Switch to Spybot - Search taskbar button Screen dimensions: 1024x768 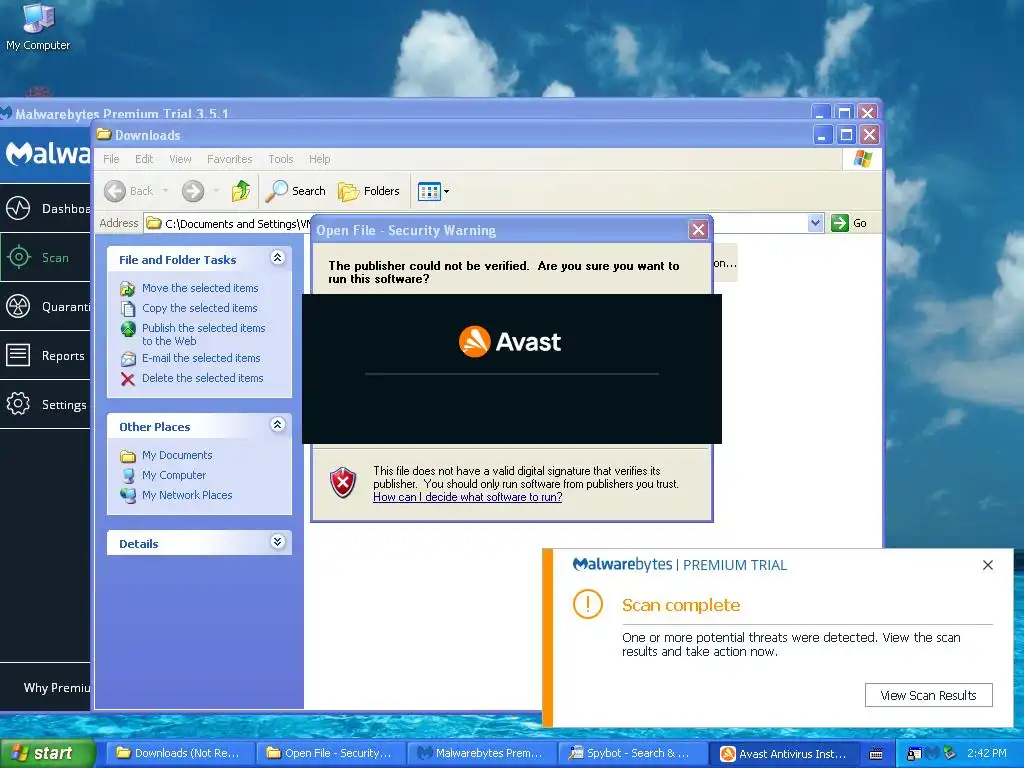pos(632,753)
